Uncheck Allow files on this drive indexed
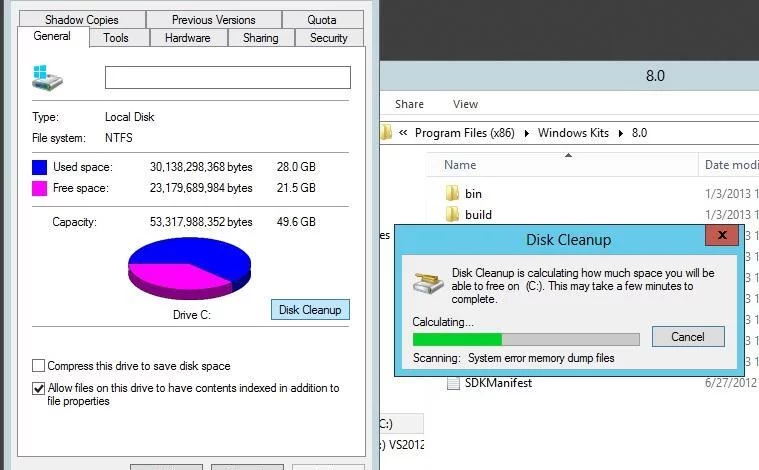 tap(38, 388)
